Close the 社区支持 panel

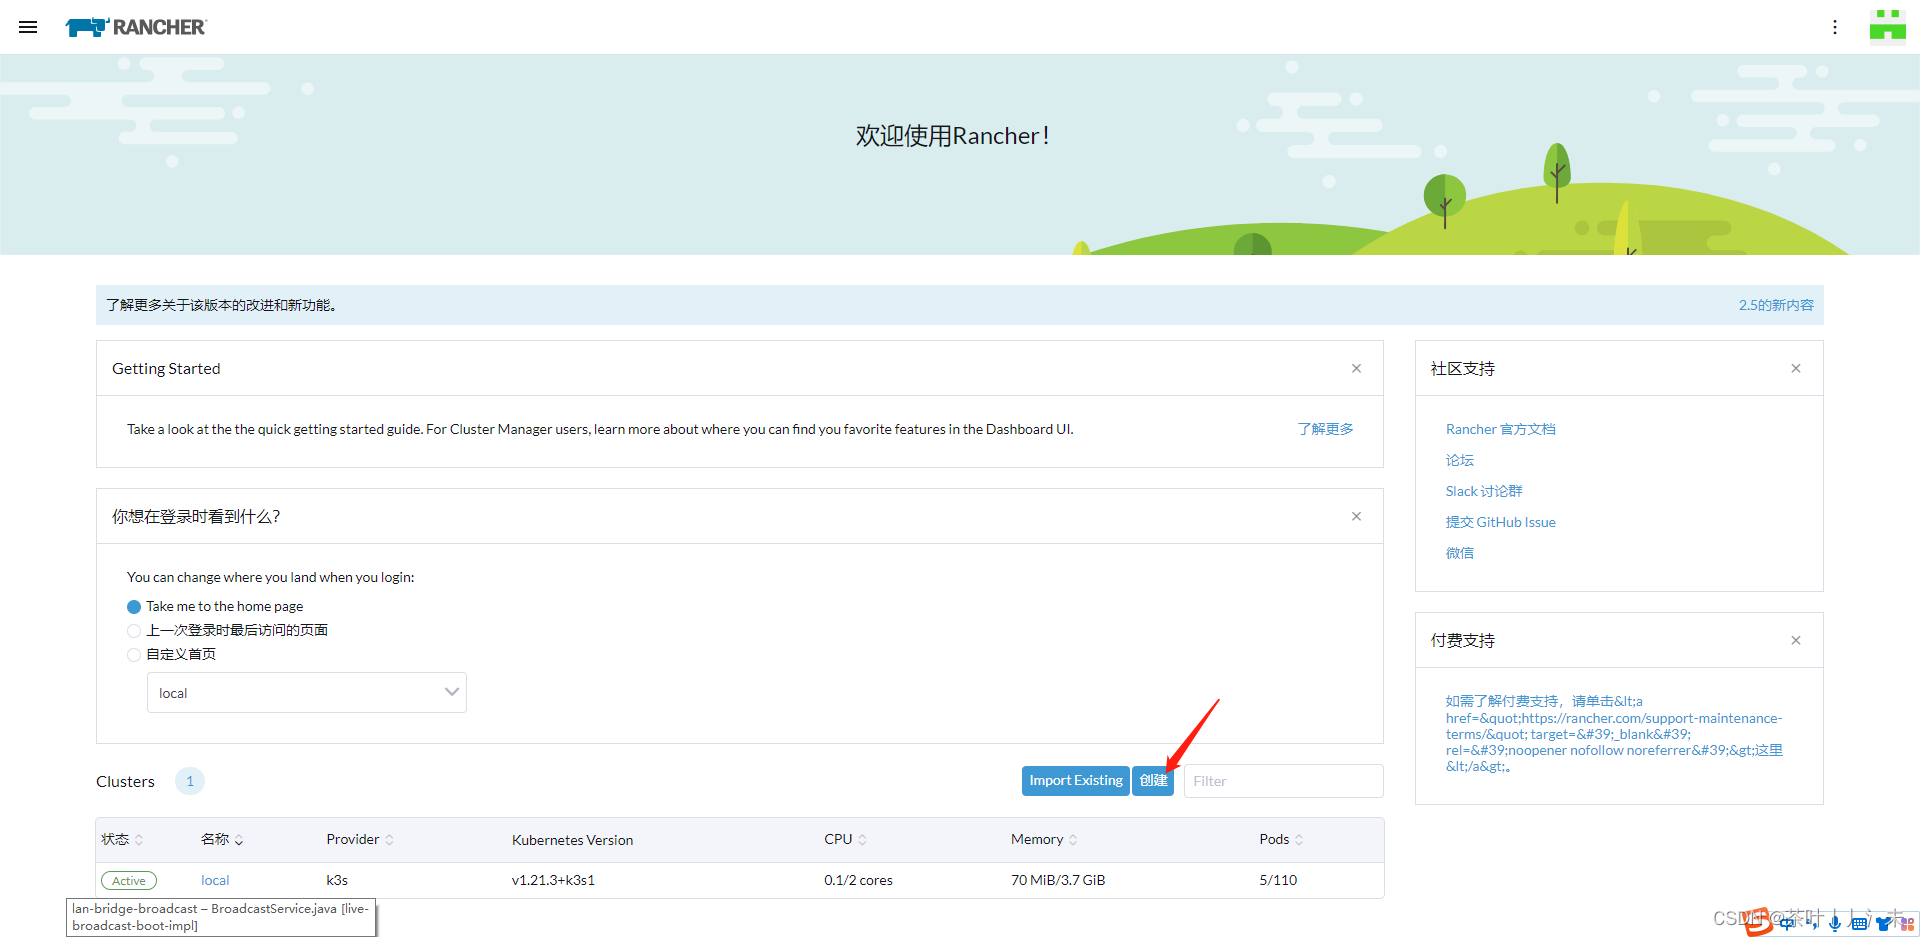[1796, 368]
